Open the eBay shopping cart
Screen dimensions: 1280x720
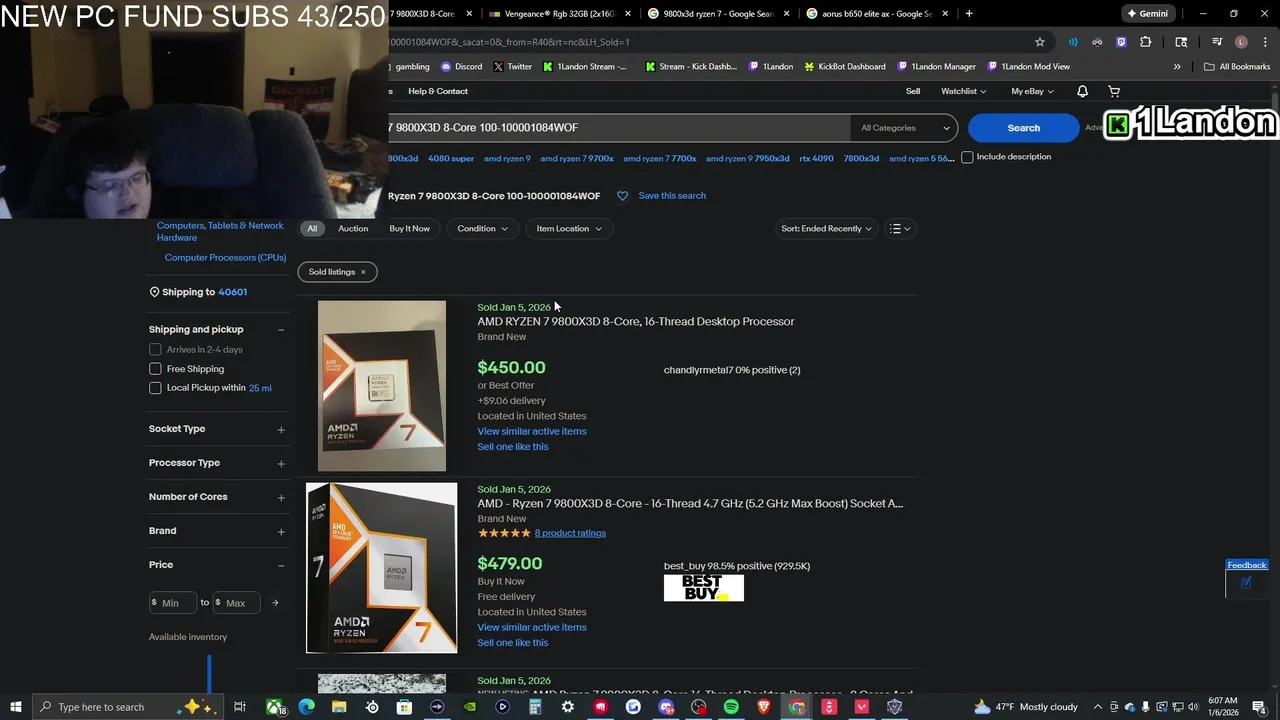point(1114,91)
